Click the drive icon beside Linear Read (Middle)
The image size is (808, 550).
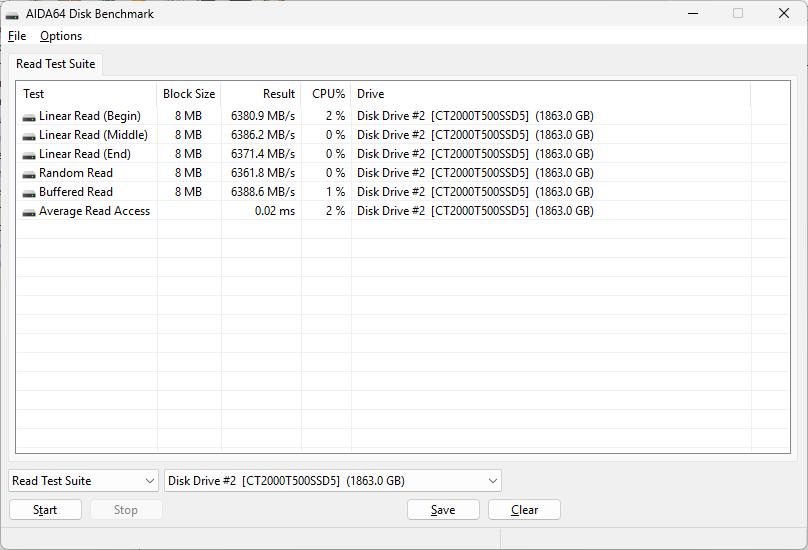pos(29,136)
